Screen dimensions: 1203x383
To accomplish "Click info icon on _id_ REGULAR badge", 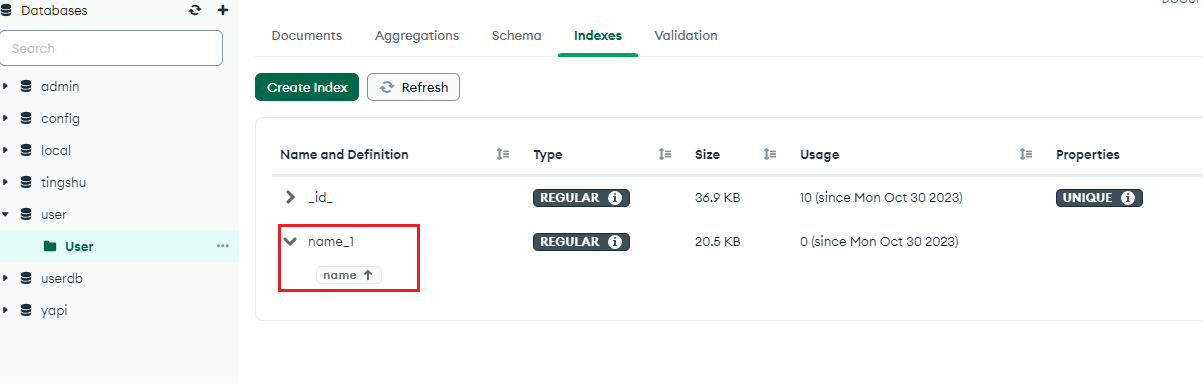I will click(x=615, y=198).
